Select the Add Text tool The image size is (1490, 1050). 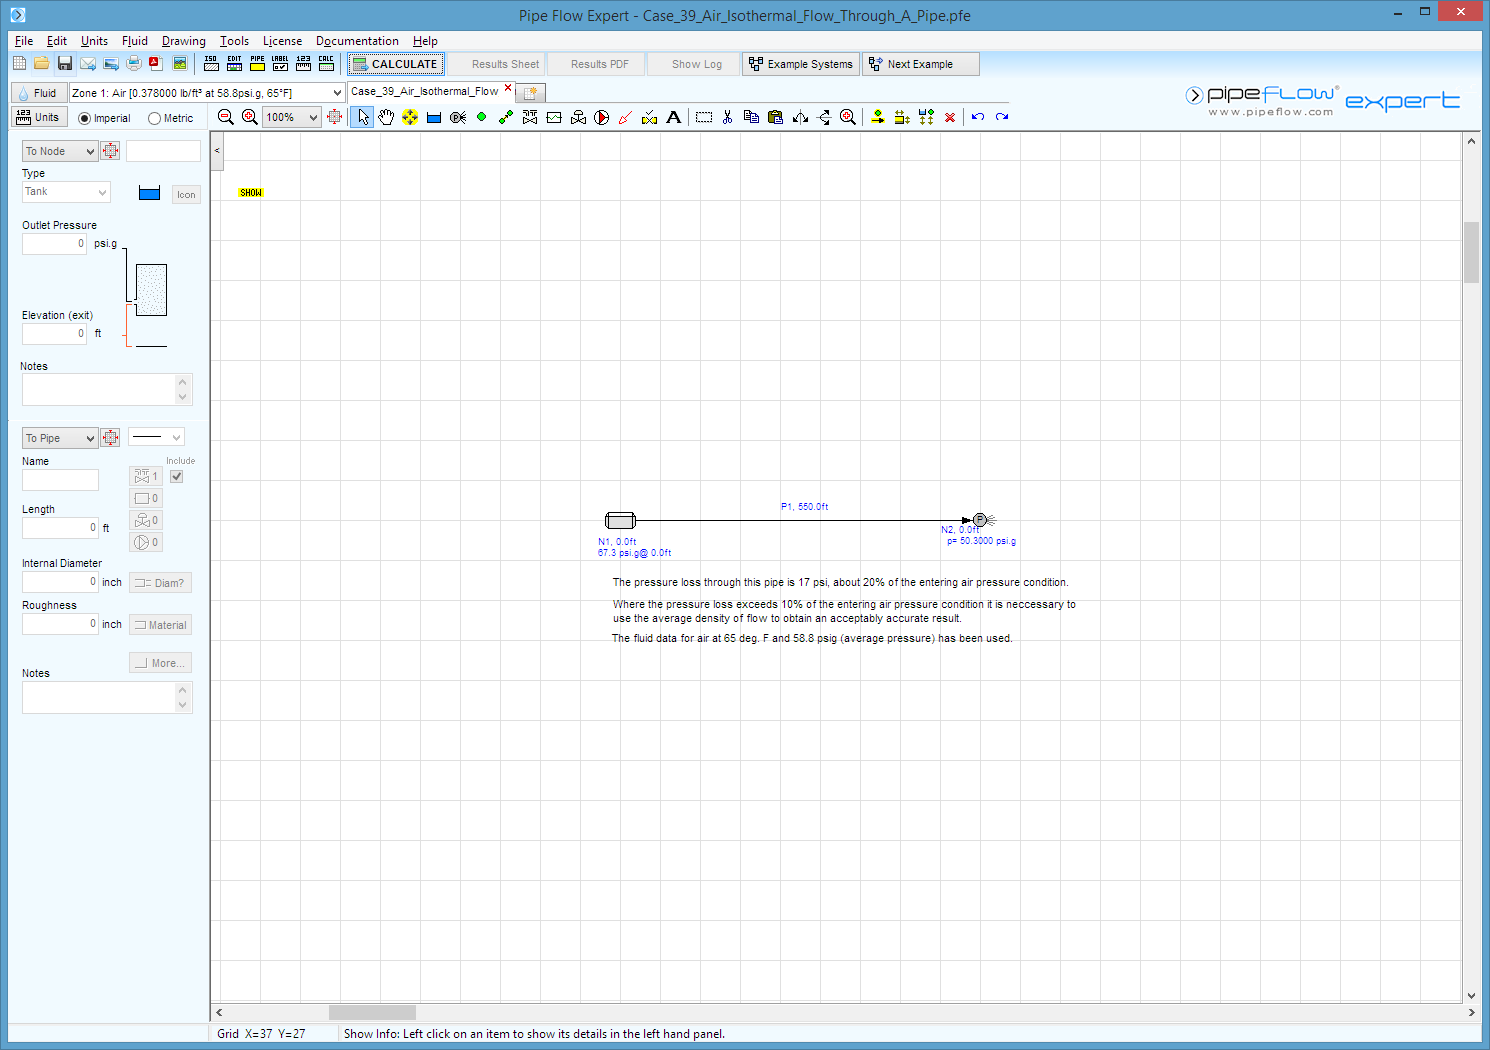[674, 117]
